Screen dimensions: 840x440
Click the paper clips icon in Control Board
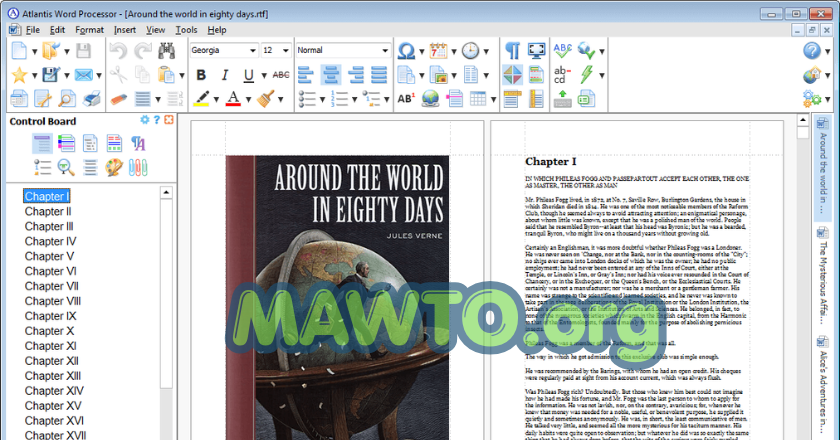[x=138, y=168]
